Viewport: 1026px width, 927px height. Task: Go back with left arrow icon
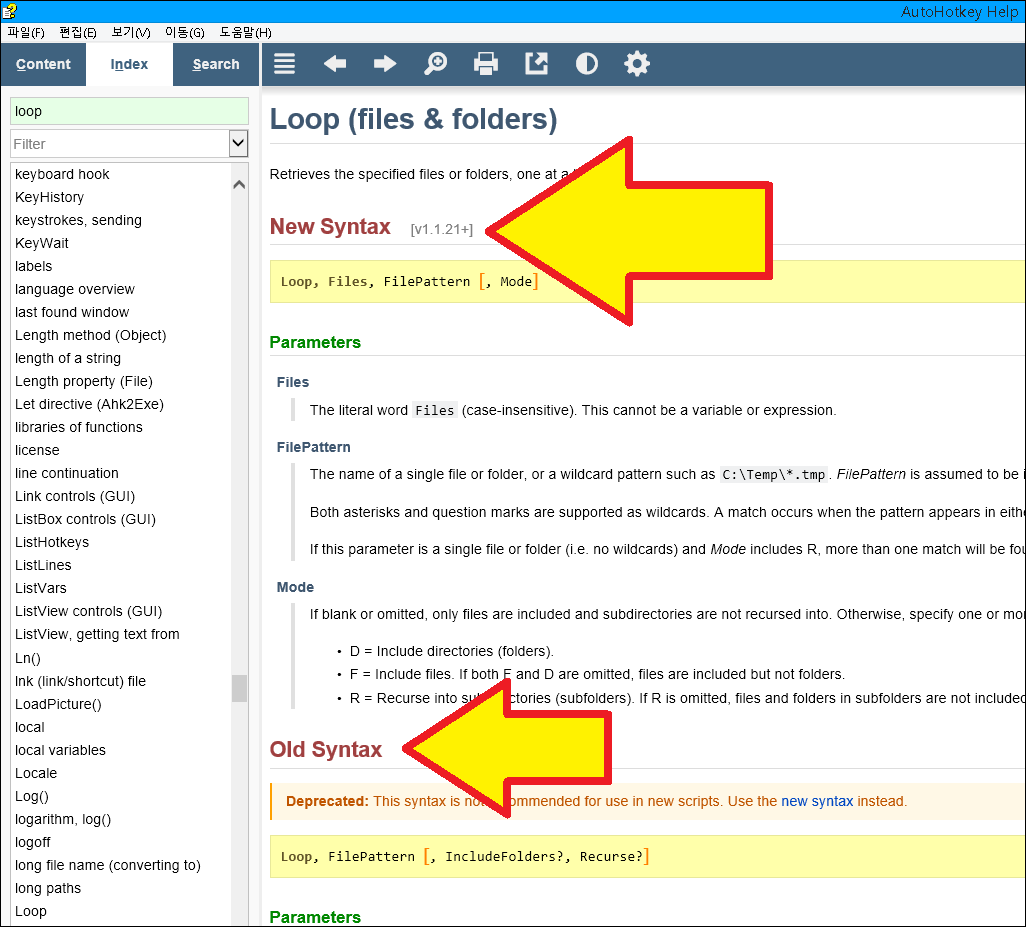(335, 63)
